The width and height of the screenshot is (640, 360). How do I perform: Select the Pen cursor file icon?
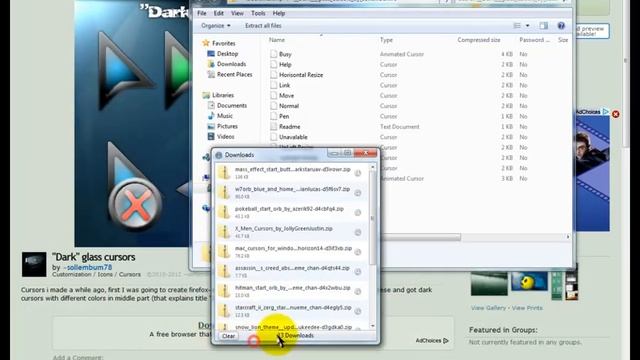273,116
